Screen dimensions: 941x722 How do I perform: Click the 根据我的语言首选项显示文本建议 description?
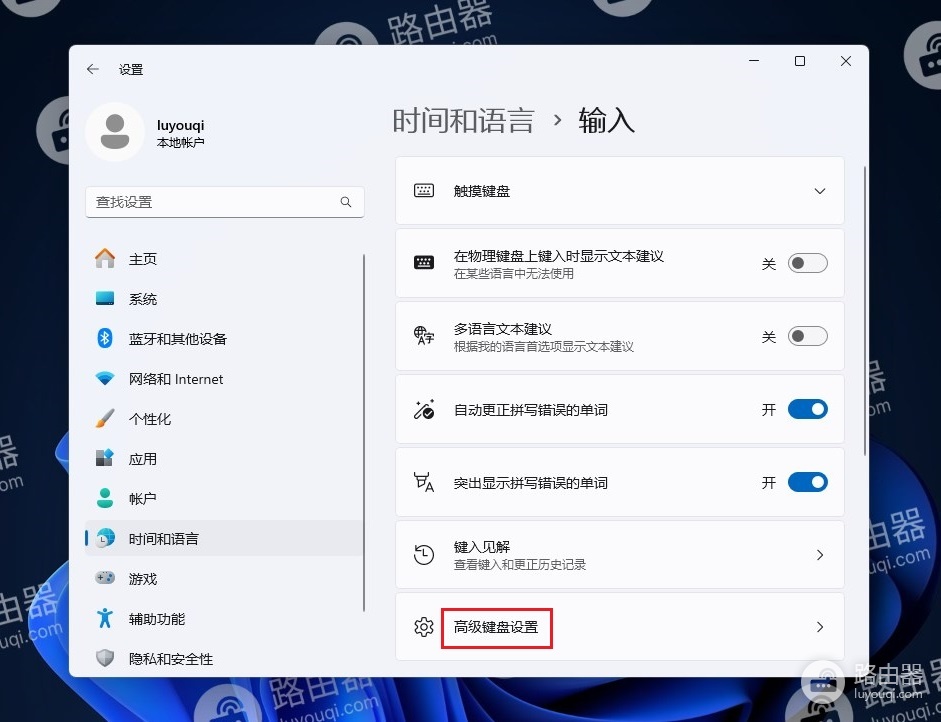(x=544, y=346)
